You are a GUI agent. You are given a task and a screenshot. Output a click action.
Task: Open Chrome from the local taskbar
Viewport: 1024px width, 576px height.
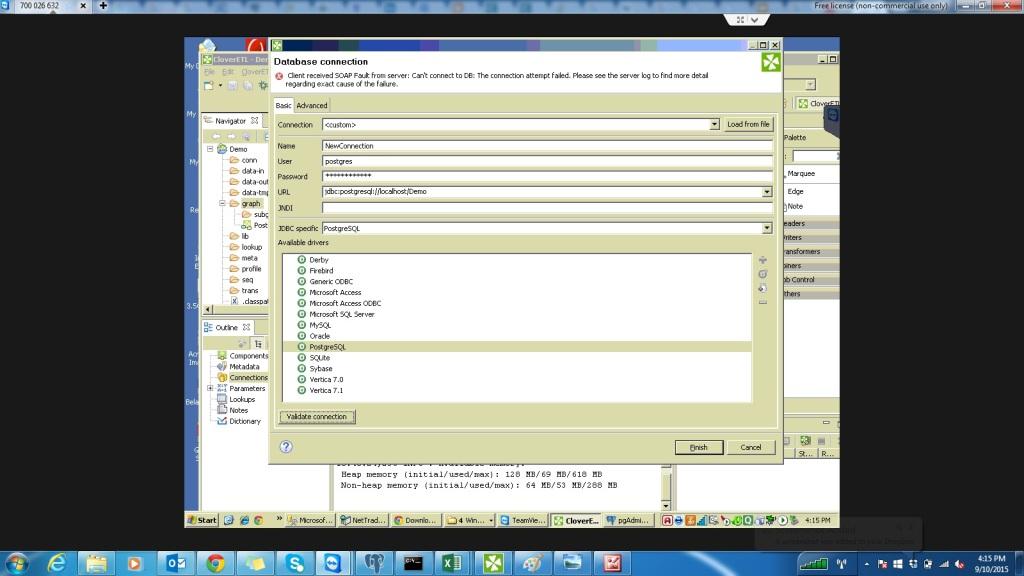(x=216, y=563)
